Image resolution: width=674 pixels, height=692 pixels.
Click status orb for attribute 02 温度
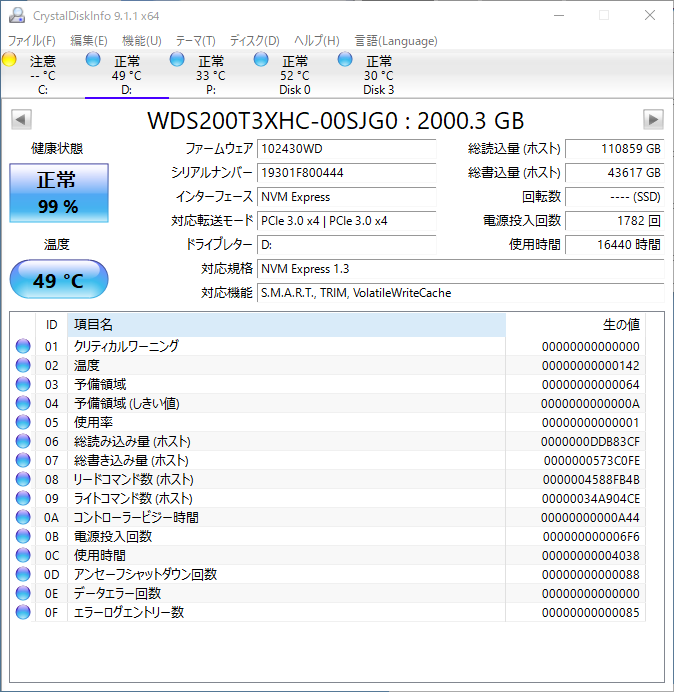click(x=23, y=365)
